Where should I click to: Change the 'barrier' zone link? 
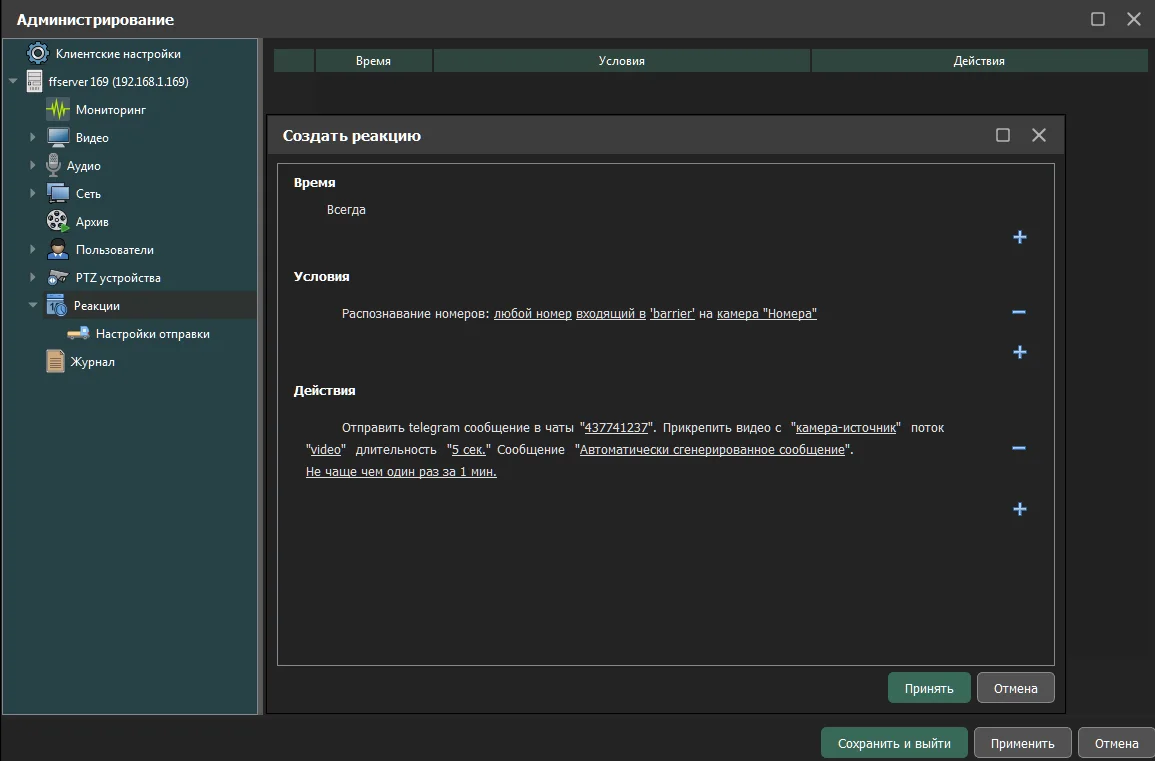pyautogui.click(x=672, y=314)
